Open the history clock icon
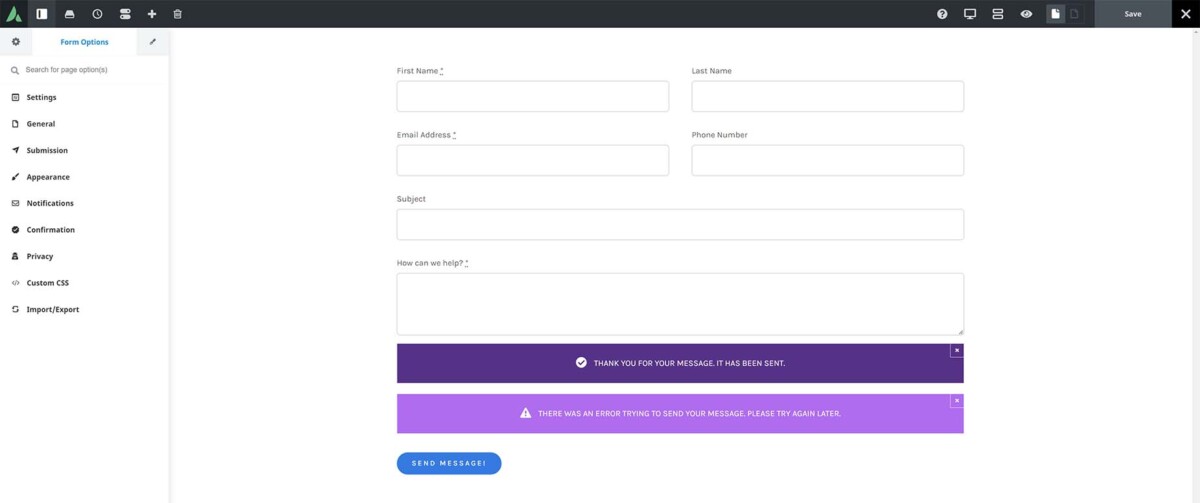1200x503 pixels. tap(97, 14)
